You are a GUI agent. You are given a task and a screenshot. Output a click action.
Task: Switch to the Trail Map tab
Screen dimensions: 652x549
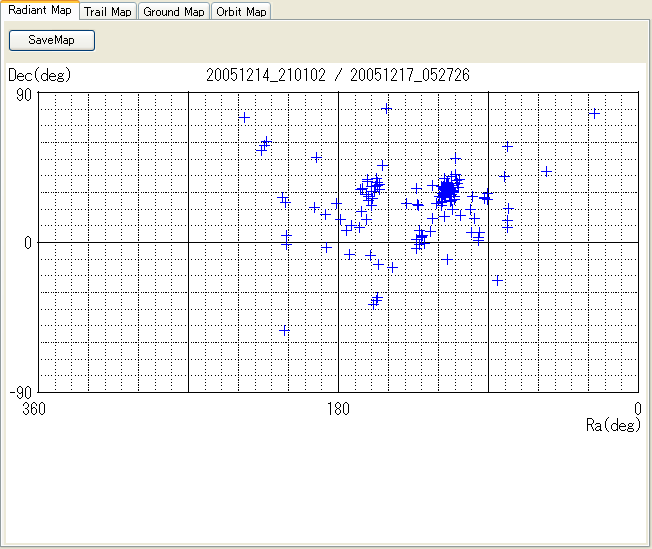(x=108, y=12)
